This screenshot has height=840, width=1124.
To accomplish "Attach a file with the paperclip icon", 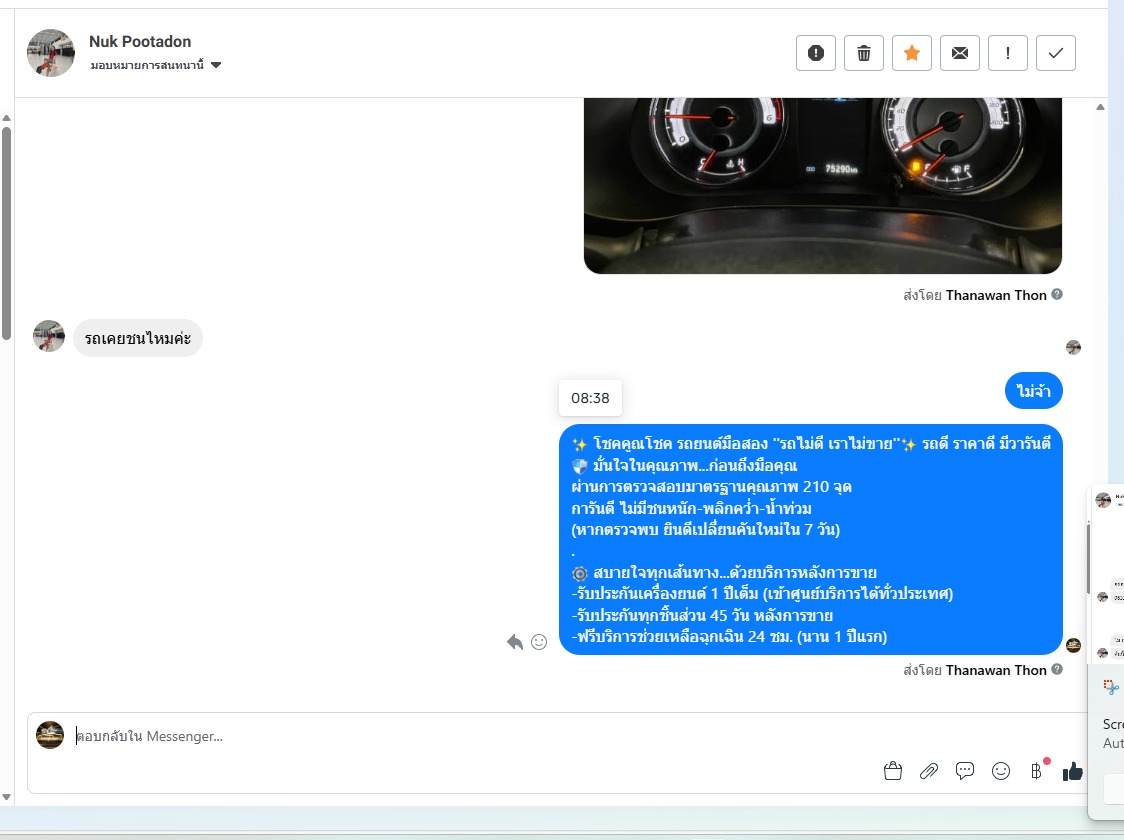I will click(x=929, y=771).
